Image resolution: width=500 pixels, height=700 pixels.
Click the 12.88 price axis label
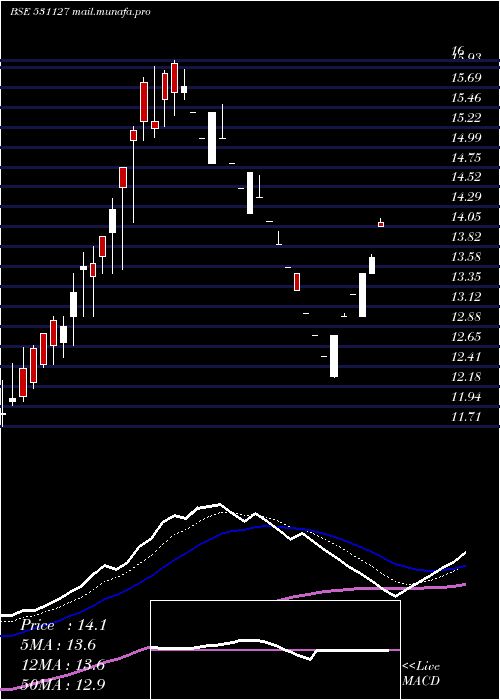click(x=466, y=317)
